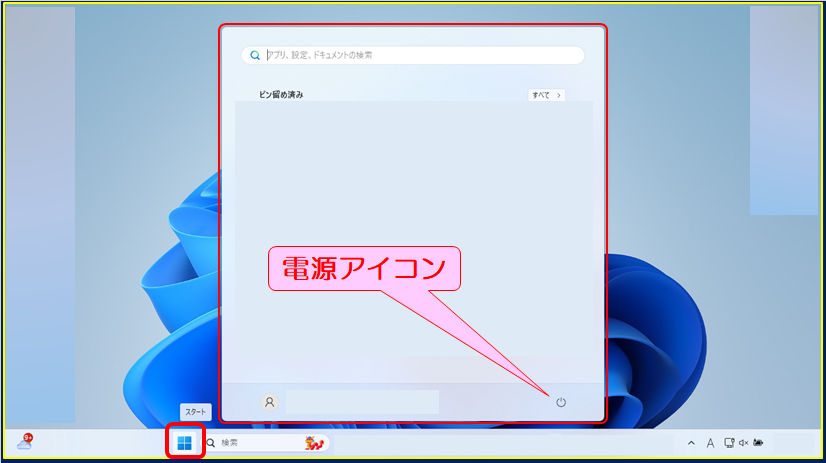Screen dimensions: 826x463
Task: Expand all apps with すべて button
Action: (546, 95)
